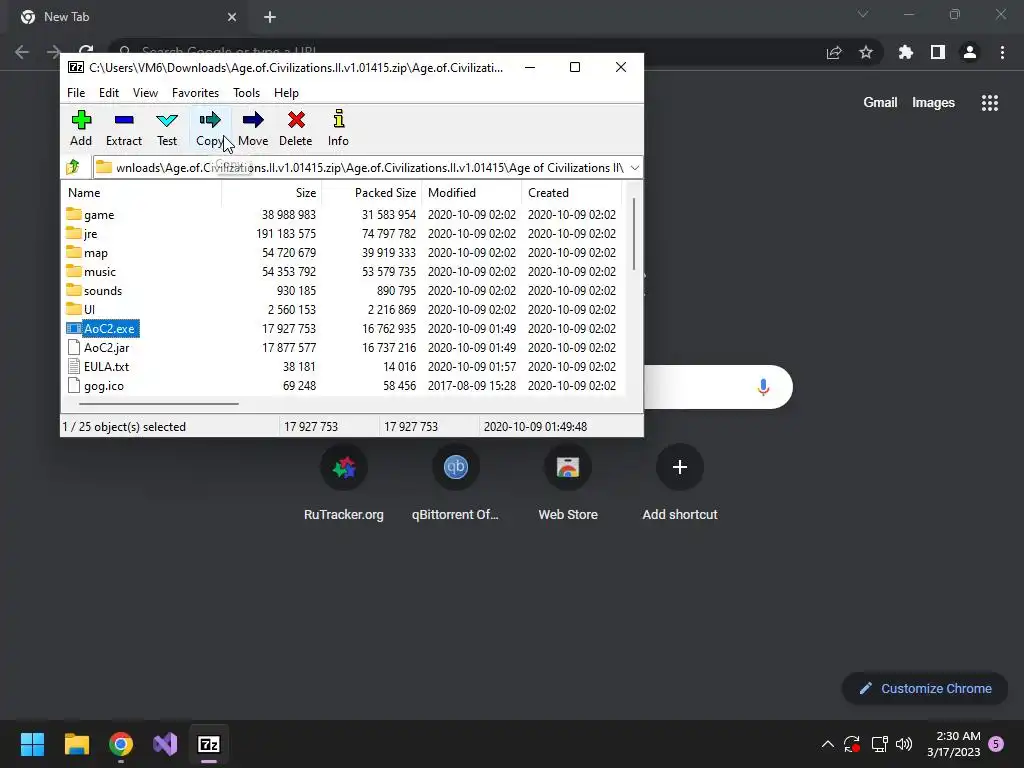Click the Gmail link
Screen dimensions: 1024x768
point(880,103)
